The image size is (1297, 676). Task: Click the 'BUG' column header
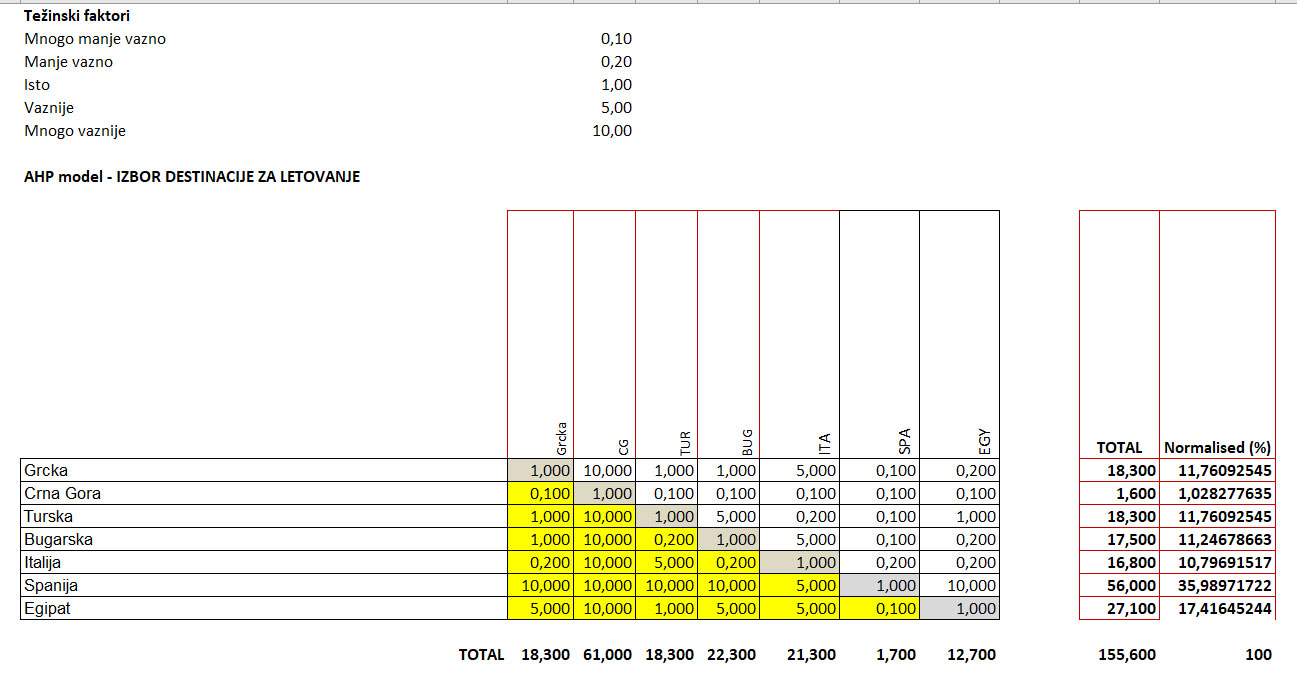747,441
